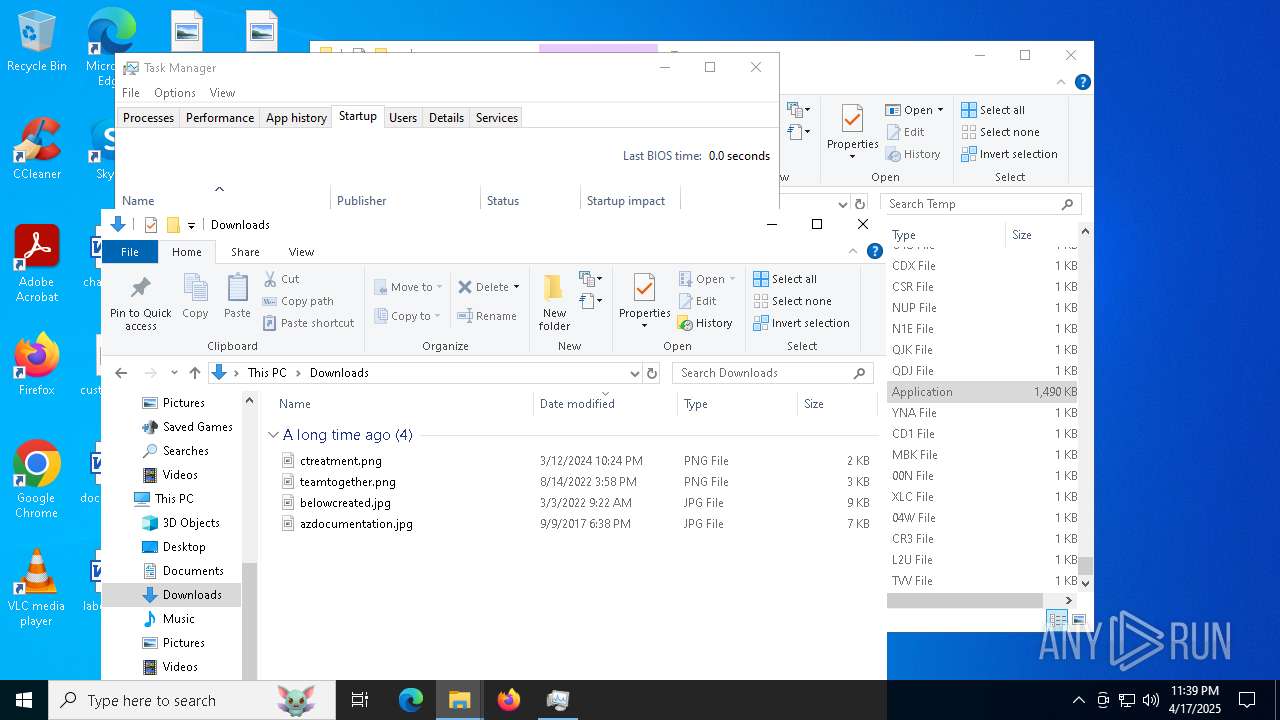Select the belowcreated.jpg file

click(345, 503)
